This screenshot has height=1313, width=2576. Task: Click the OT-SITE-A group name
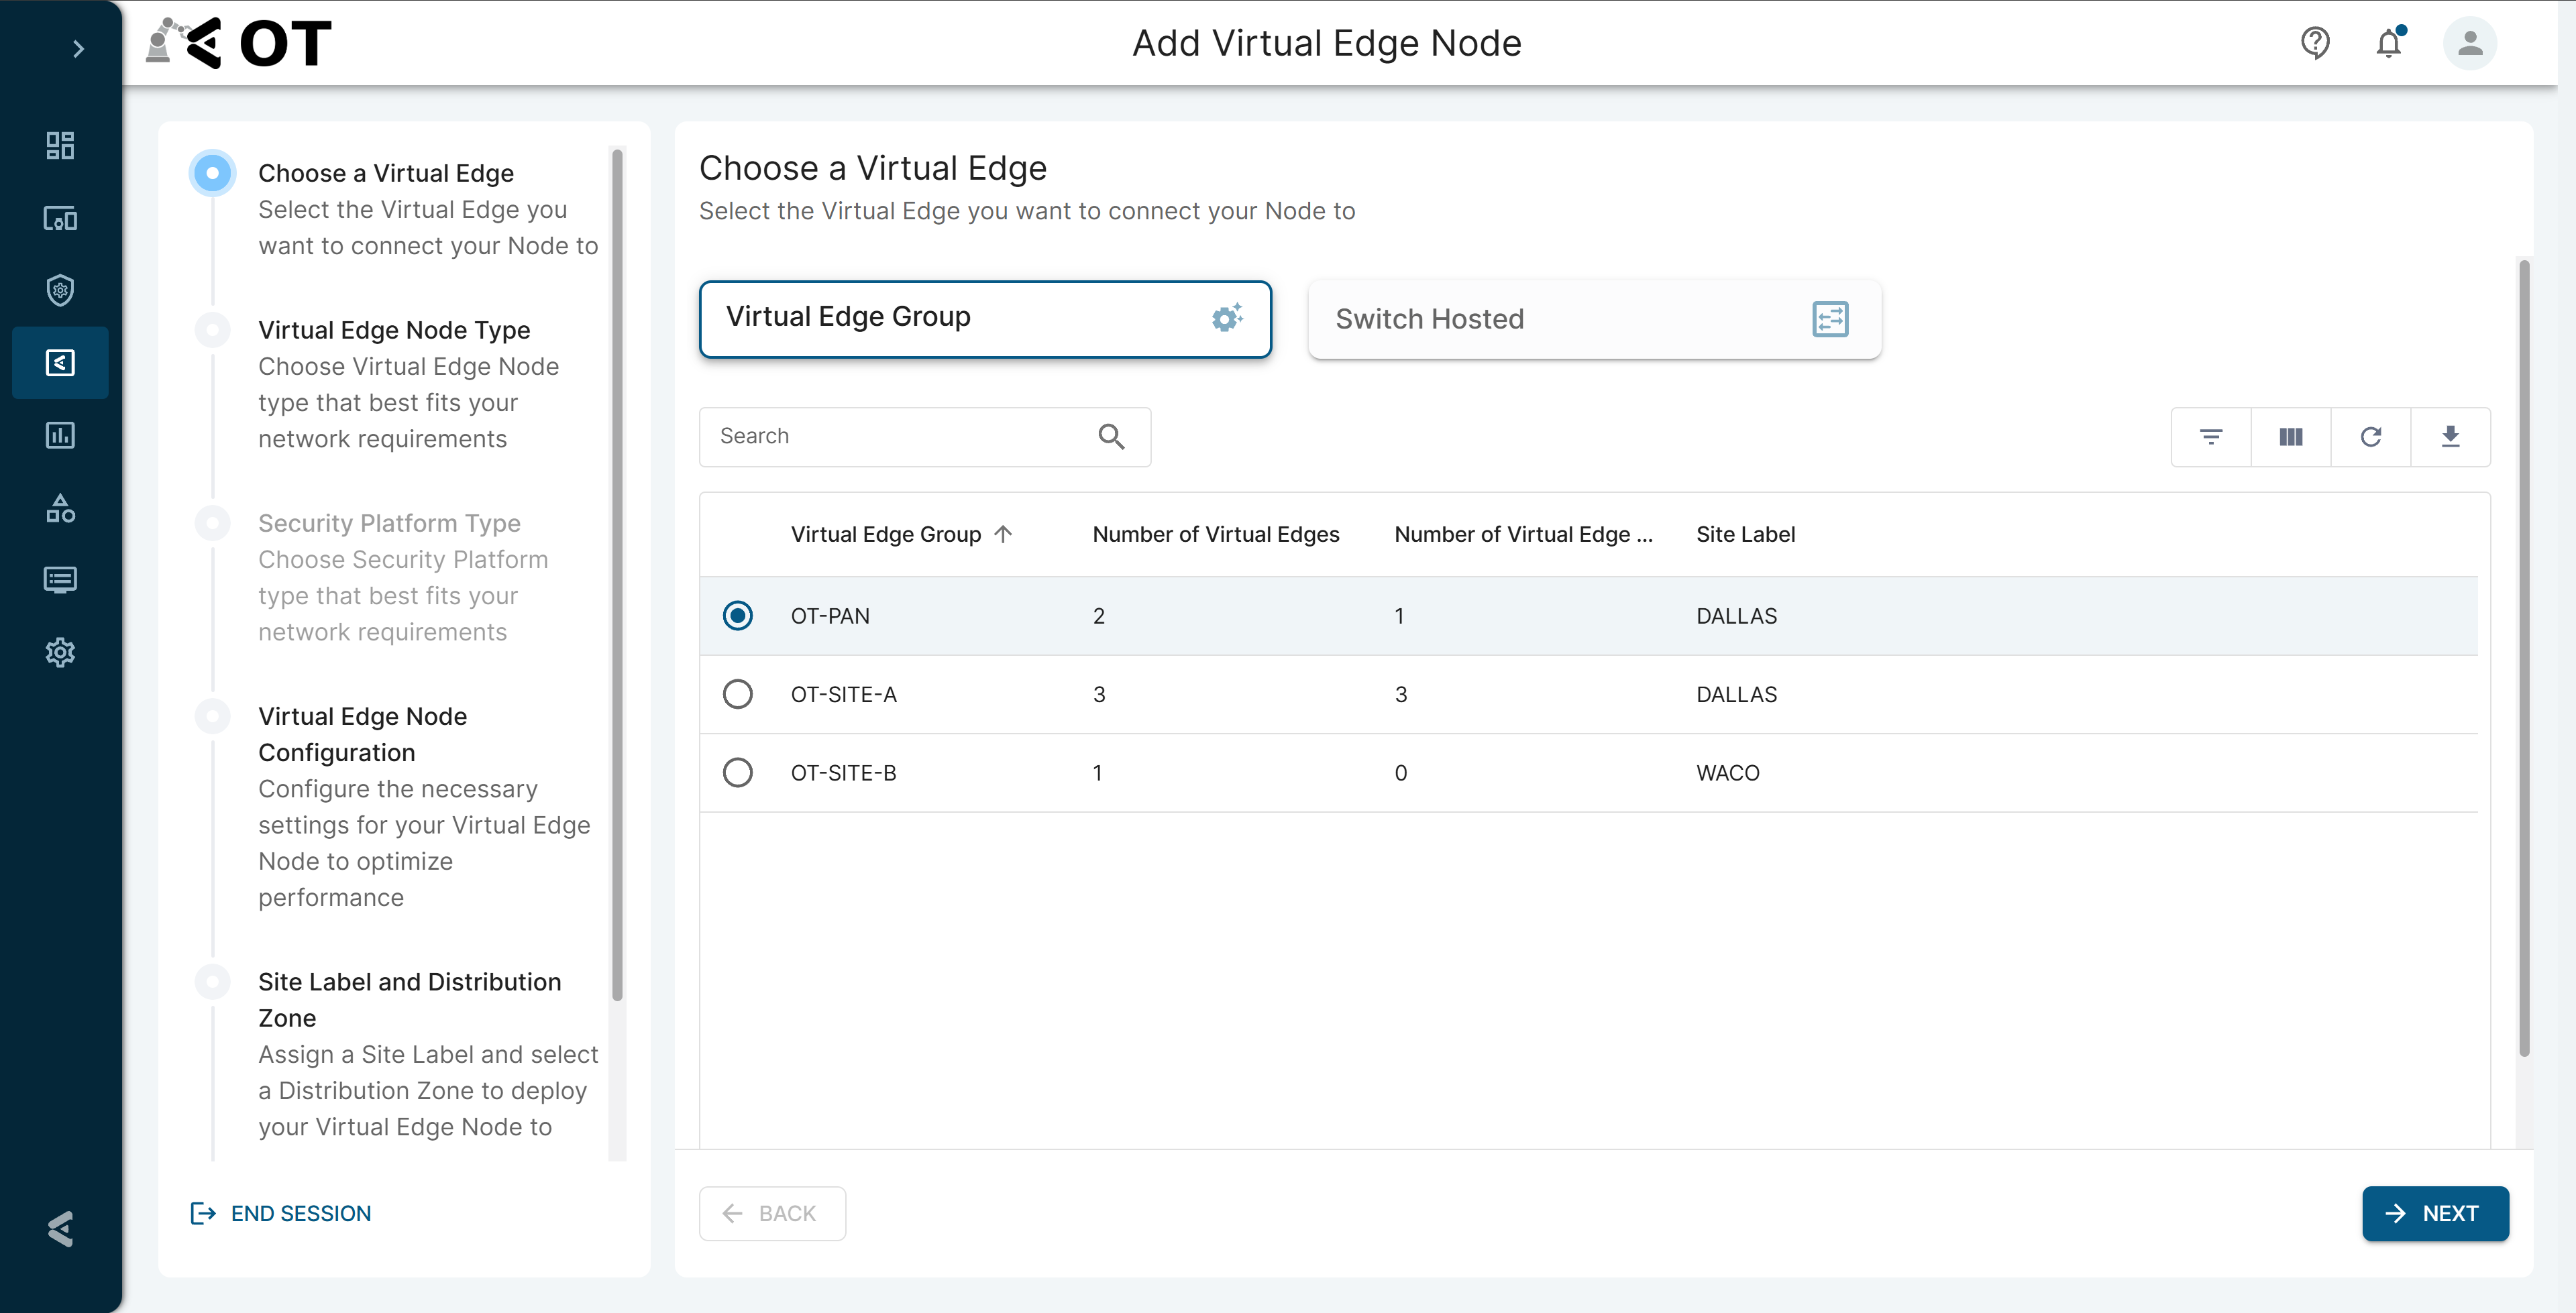pyautogui.click(x=844, y=694)
